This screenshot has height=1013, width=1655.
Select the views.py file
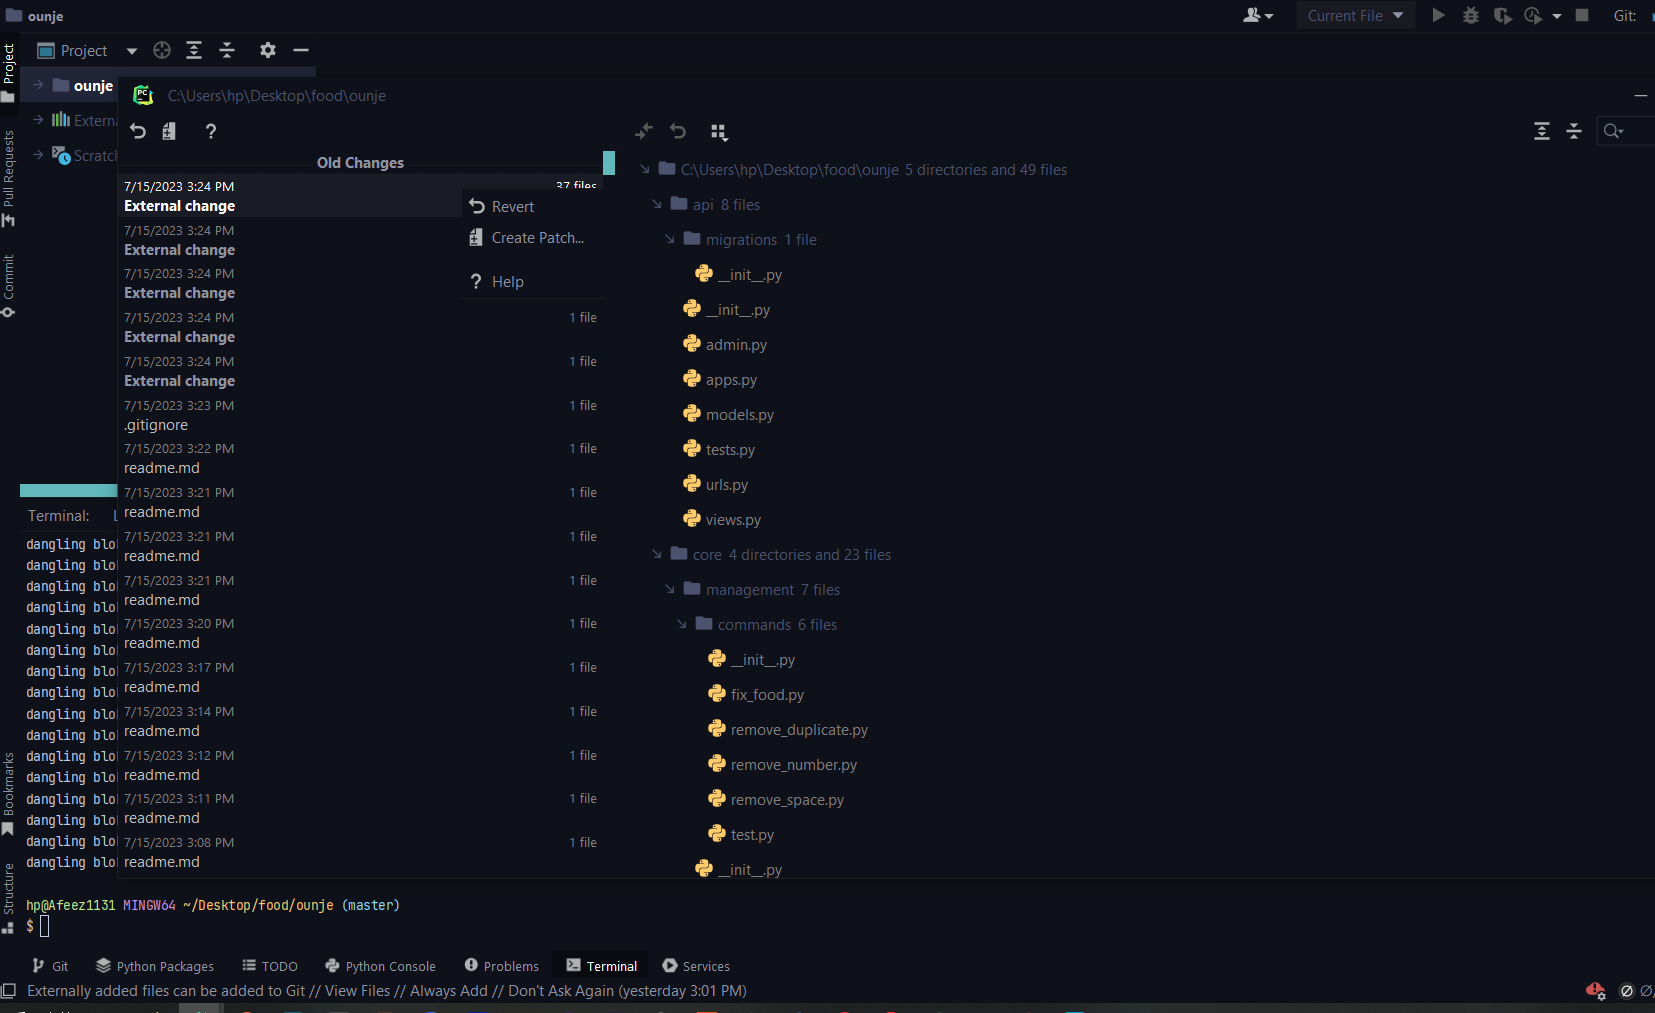click(x=722, y=519)
